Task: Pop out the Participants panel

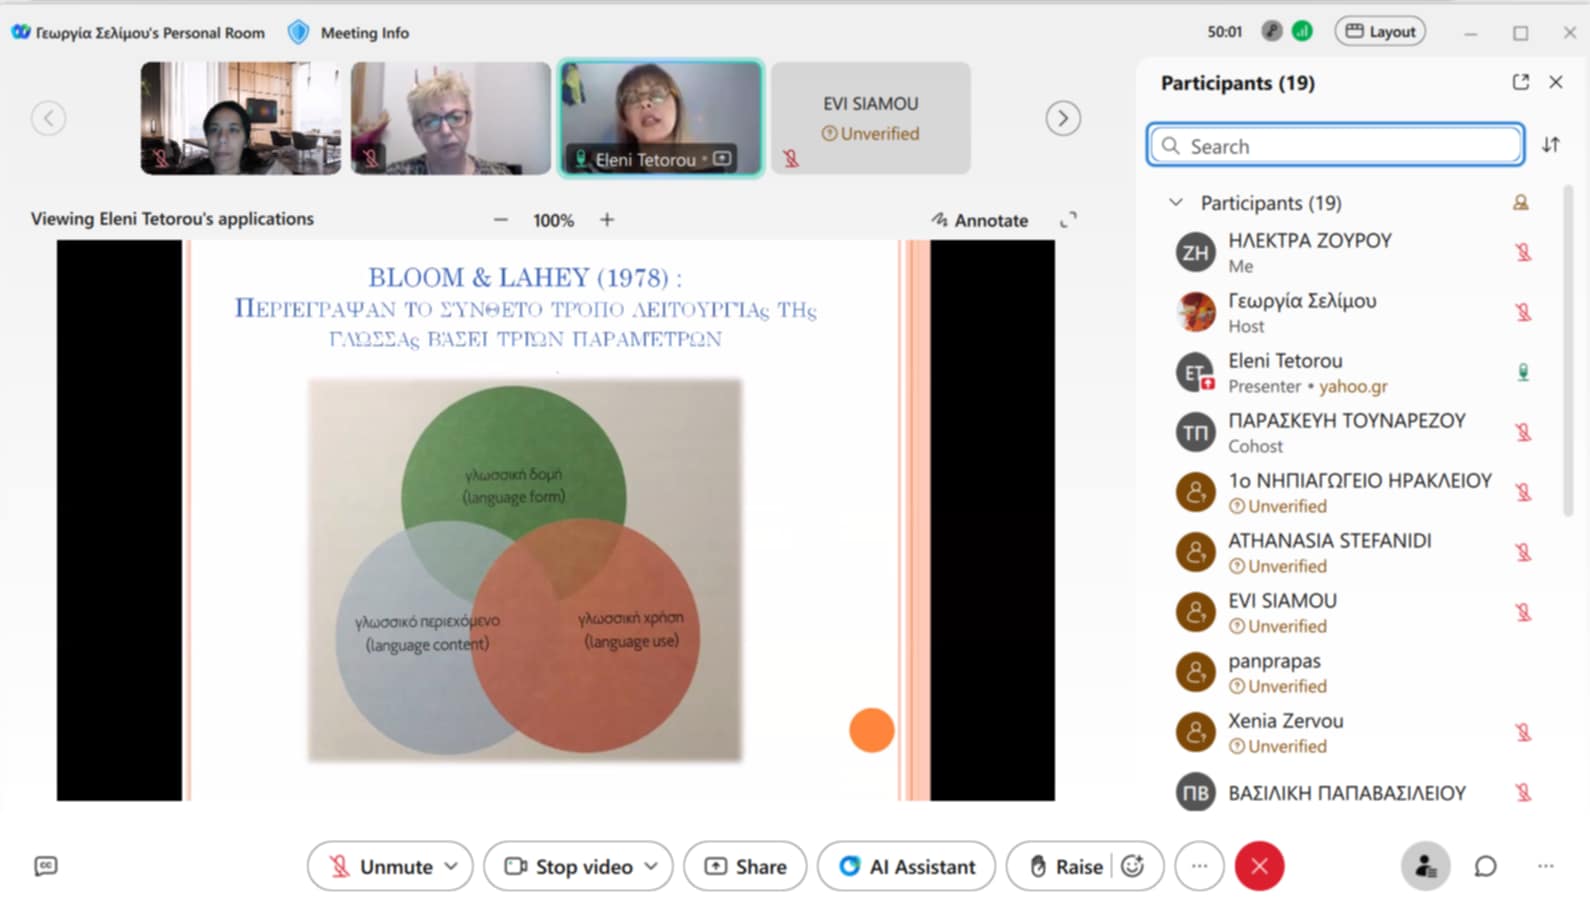Action: pyautogui.click(x=1520, y=82)
